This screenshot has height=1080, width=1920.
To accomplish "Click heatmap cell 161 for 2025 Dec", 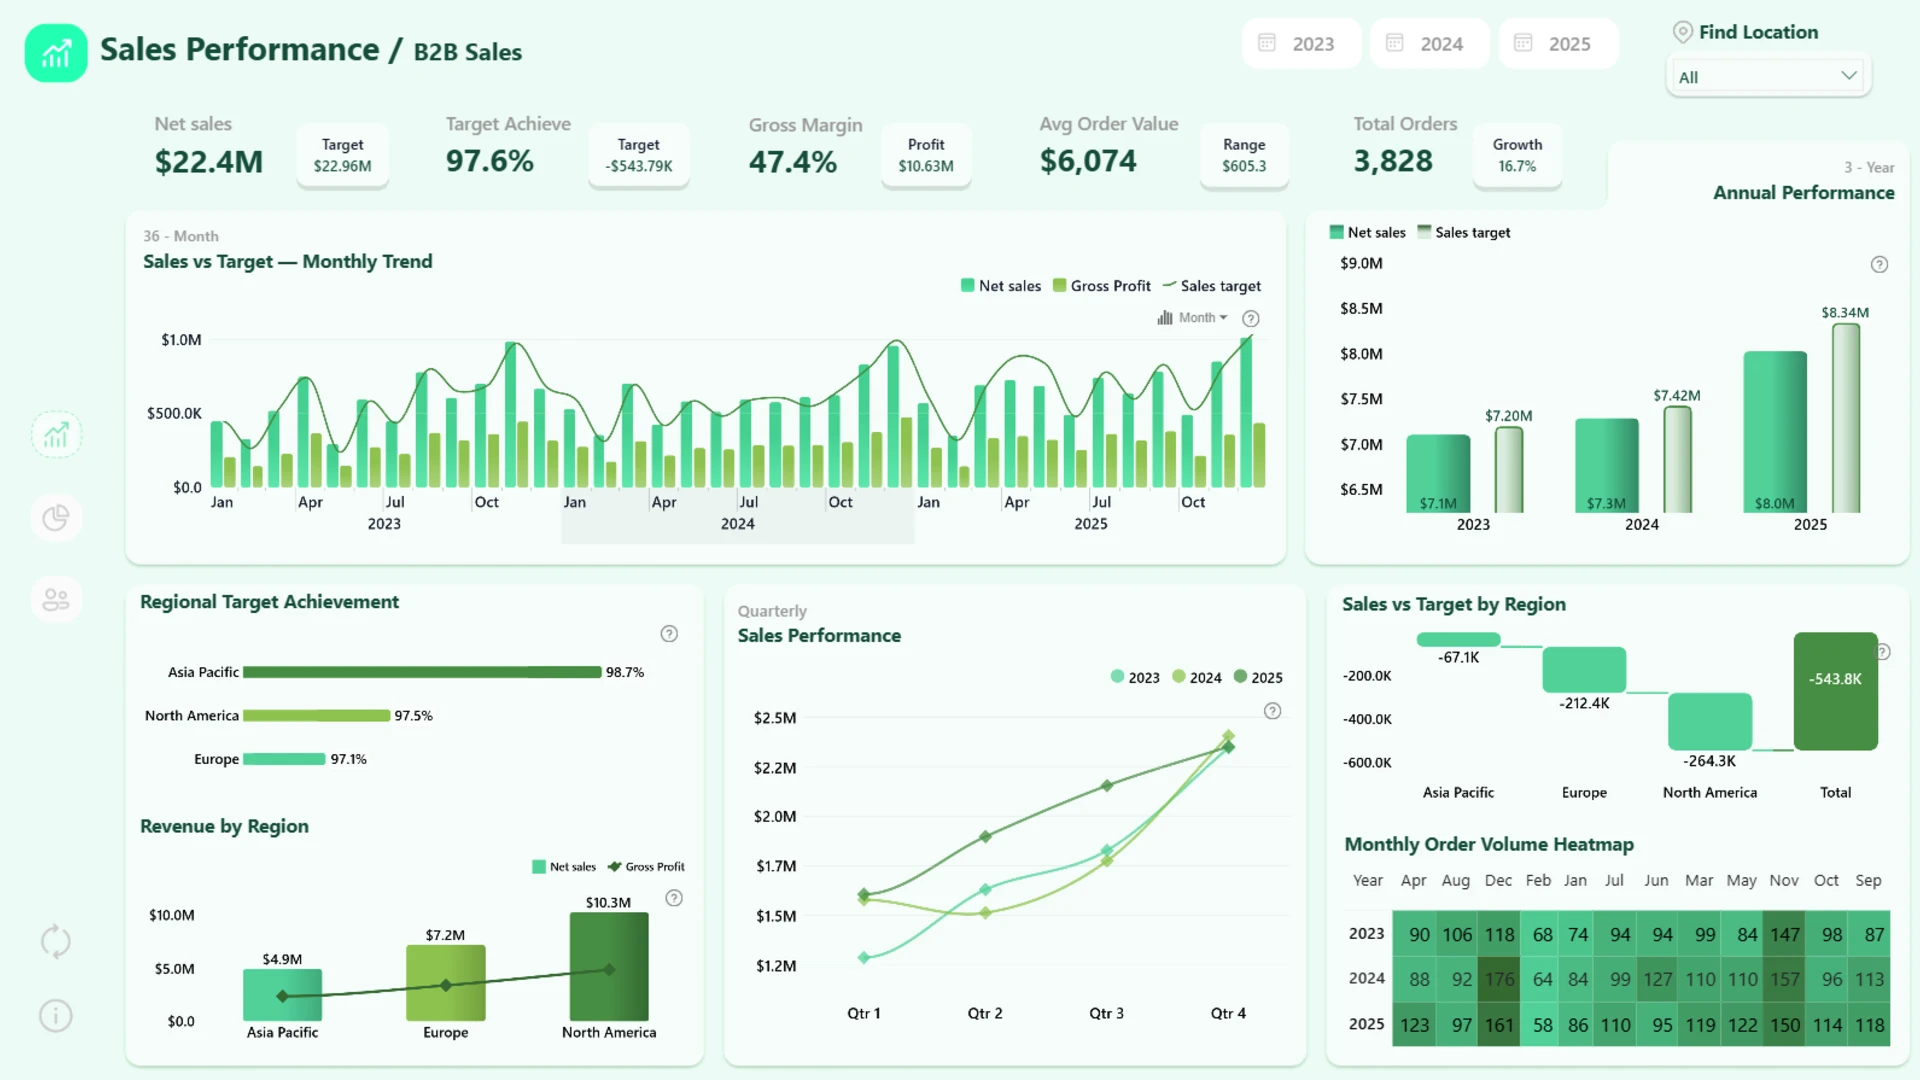I will pos(1498,1024).
